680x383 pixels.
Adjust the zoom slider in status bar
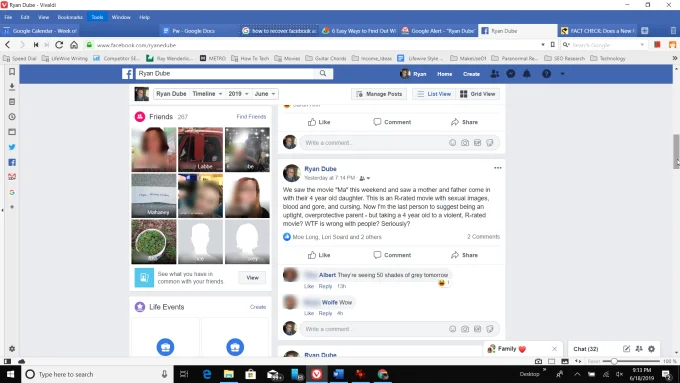click(614, 361)
